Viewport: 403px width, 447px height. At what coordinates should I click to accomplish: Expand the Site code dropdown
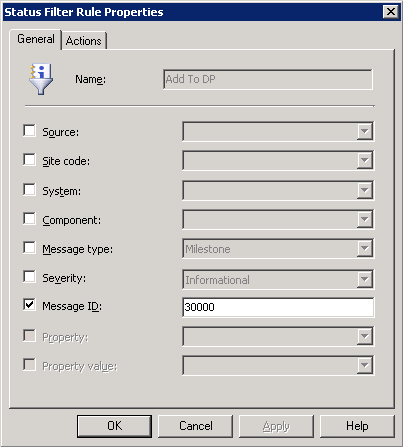pyautogui.click(x=365, y=160)
